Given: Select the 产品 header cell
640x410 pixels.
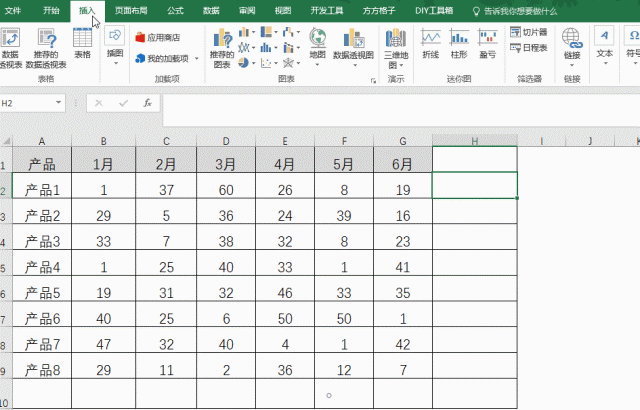Looking at the screenshot, I should (42, 160).
